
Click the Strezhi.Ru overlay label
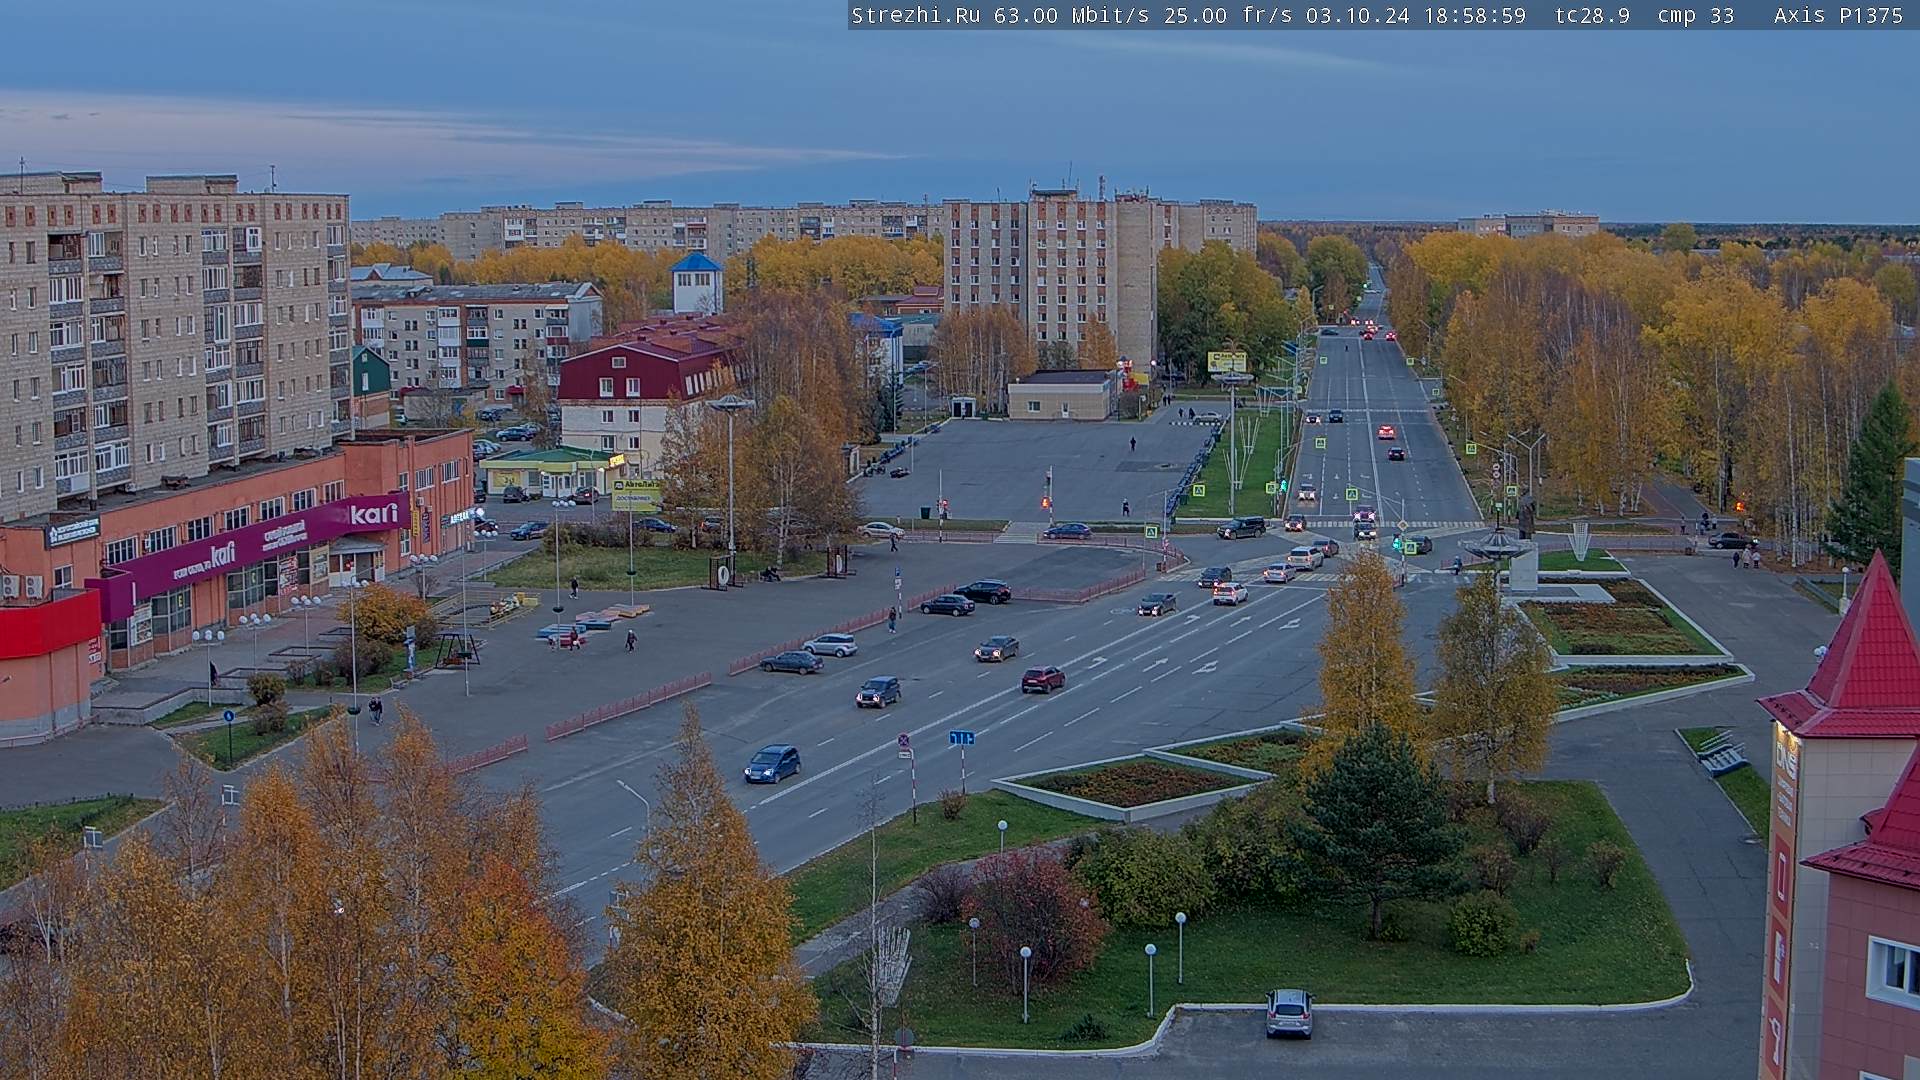[x=915, y=15]
